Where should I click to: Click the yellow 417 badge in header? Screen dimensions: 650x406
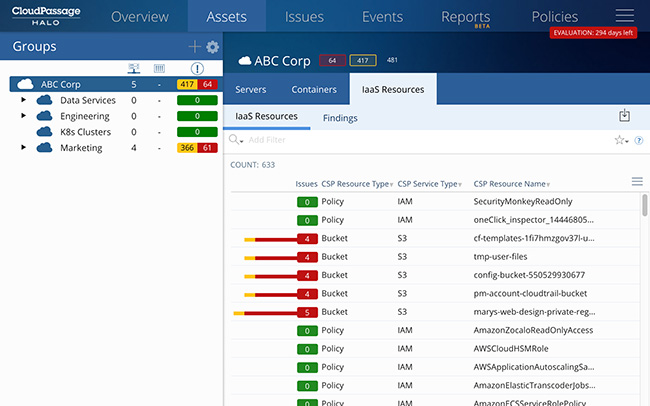pos(363,61)
